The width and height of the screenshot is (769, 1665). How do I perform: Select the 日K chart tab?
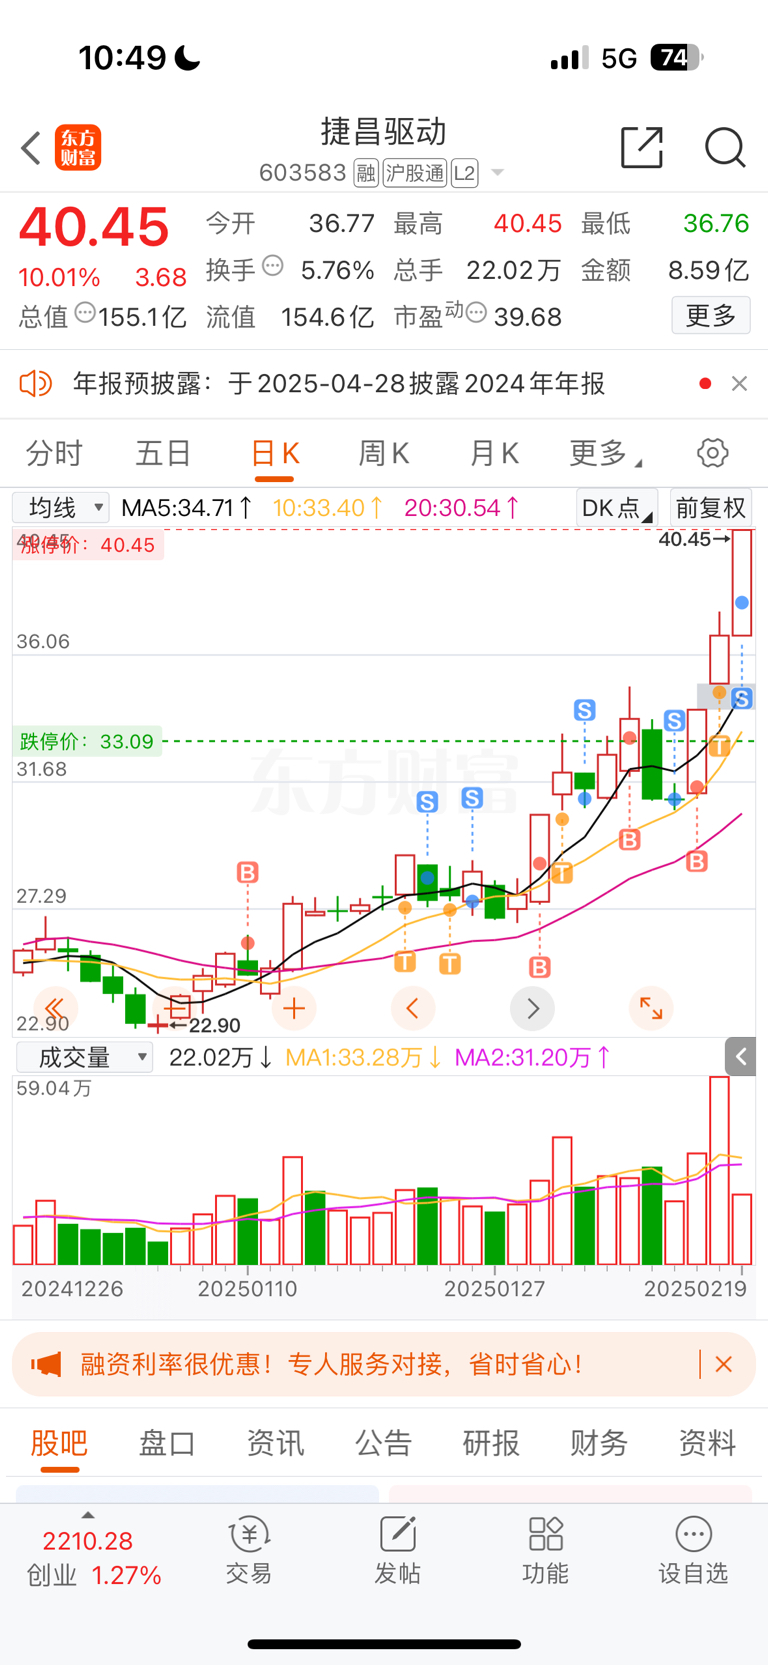275,454
